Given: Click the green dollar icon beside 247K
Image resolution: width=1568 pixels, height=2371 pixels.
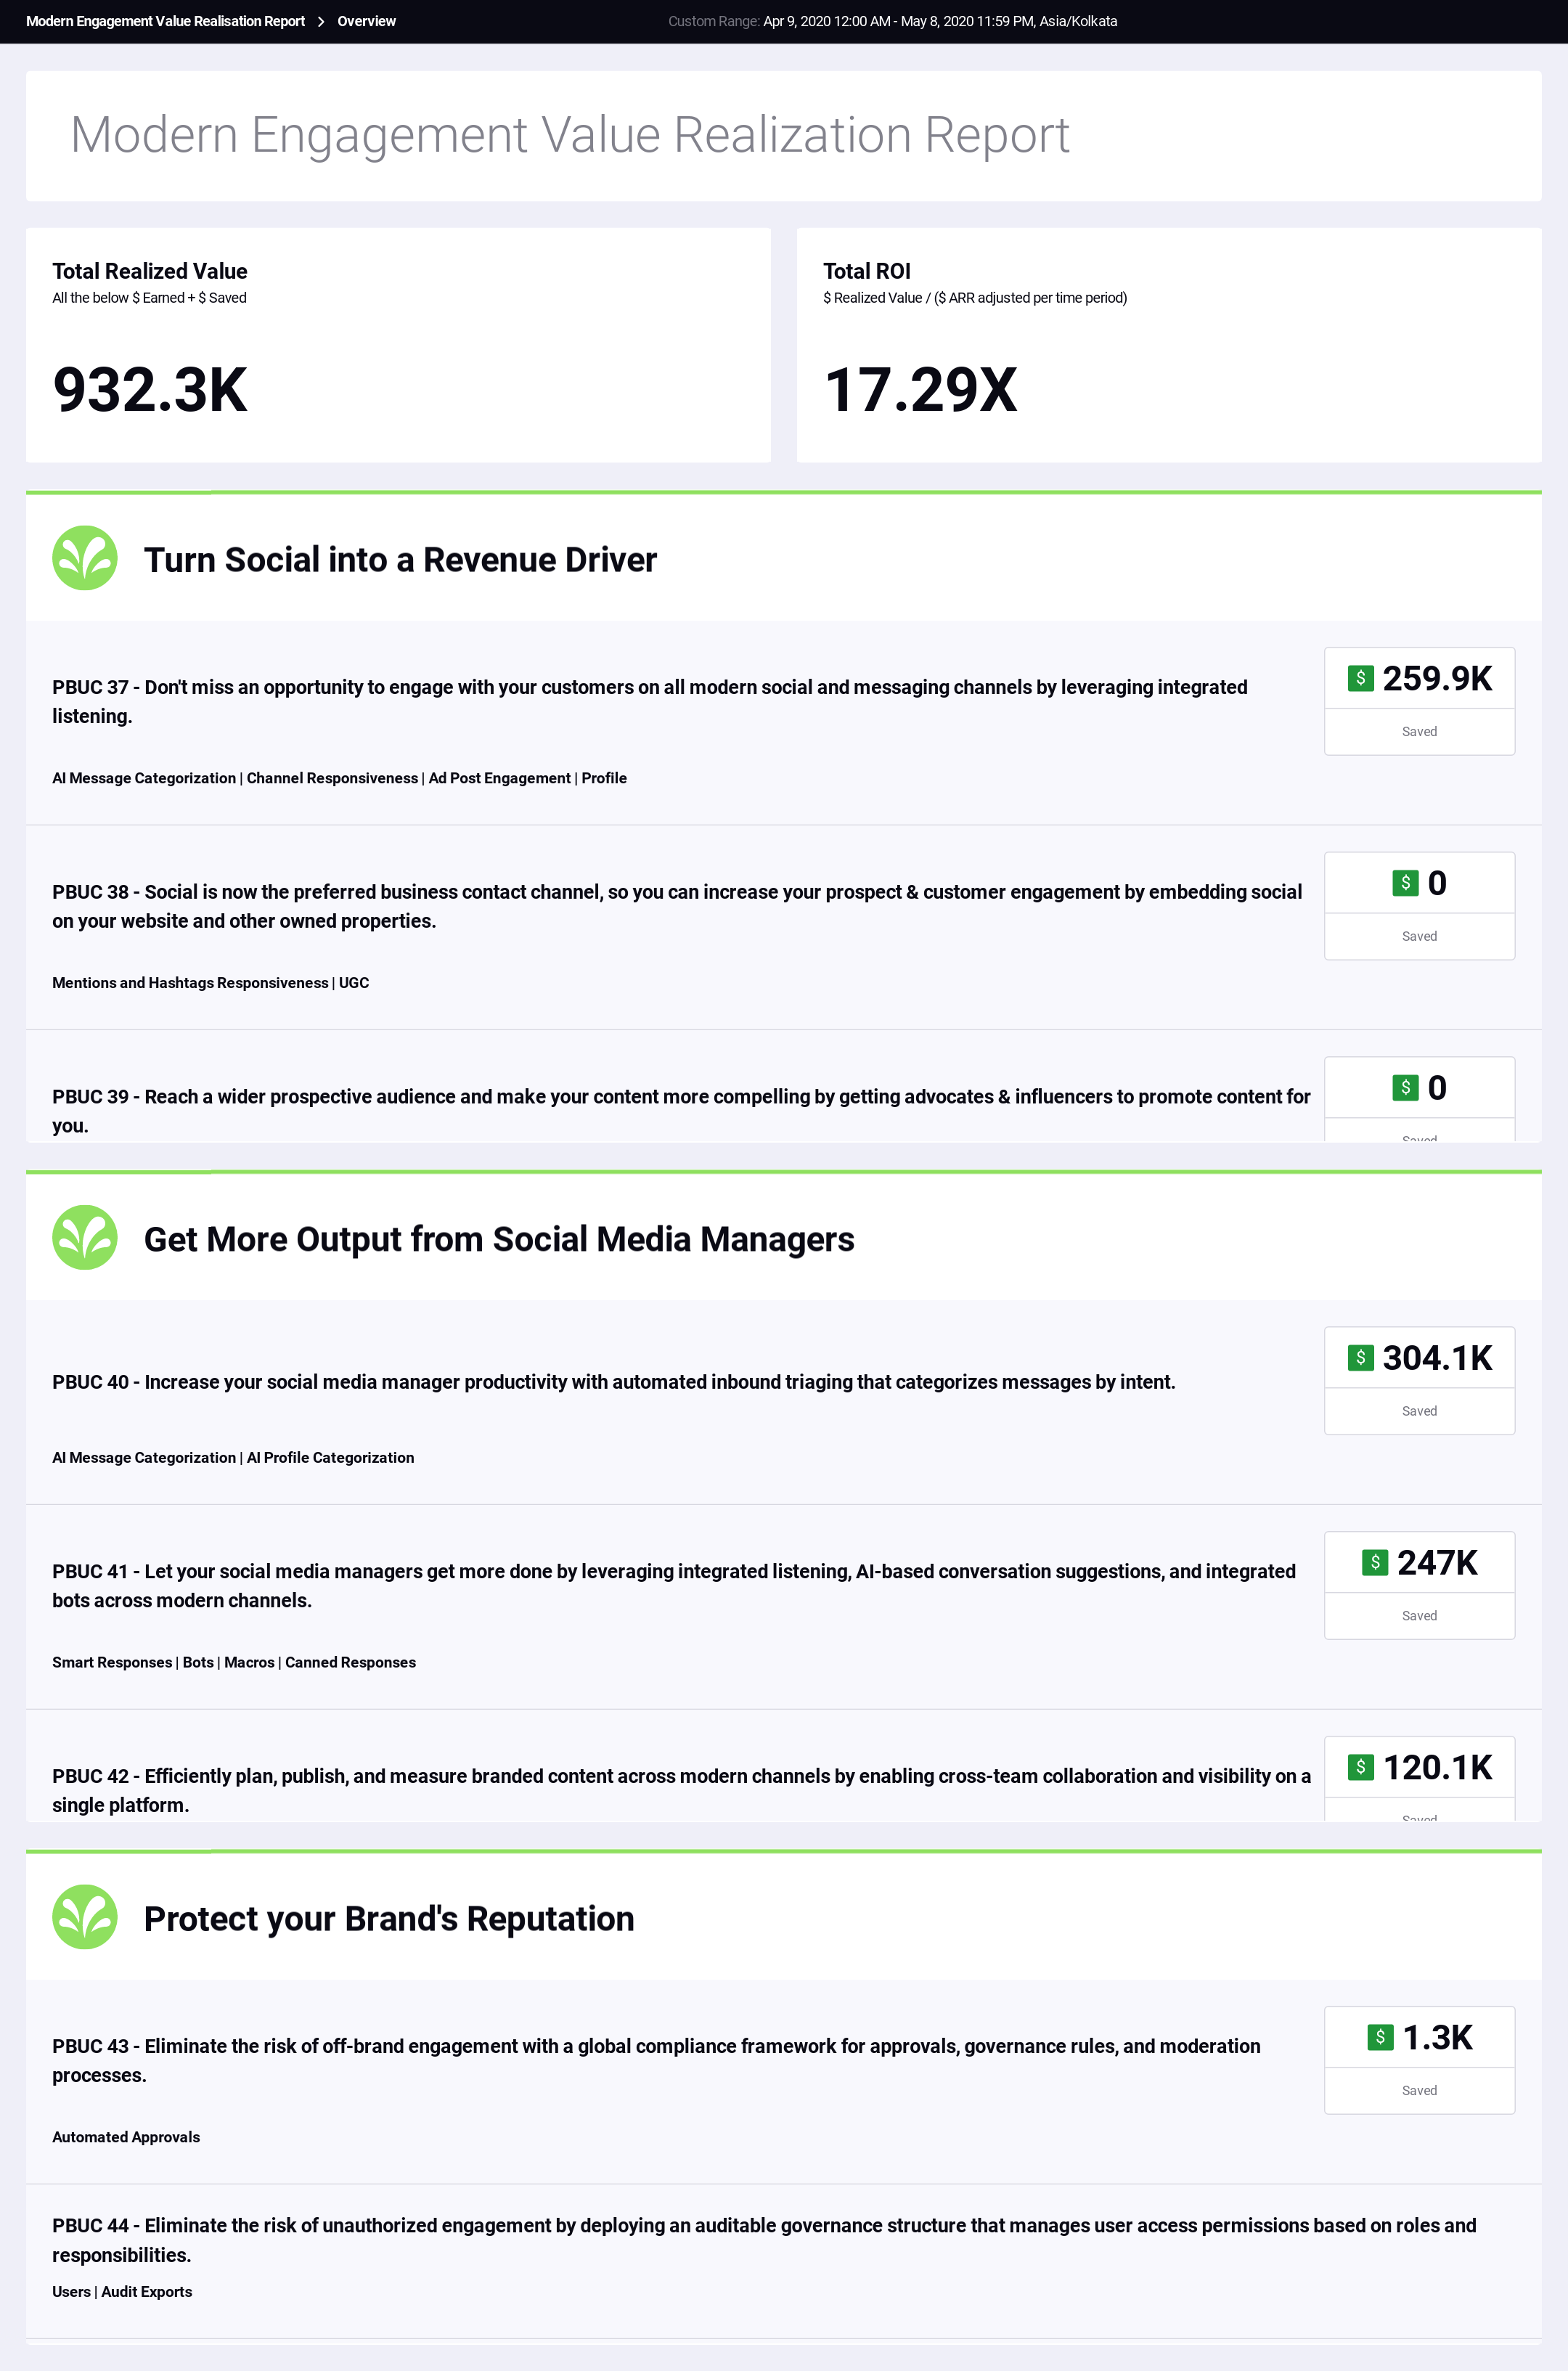Looking at the screenshot, I should [1375, 1562].
